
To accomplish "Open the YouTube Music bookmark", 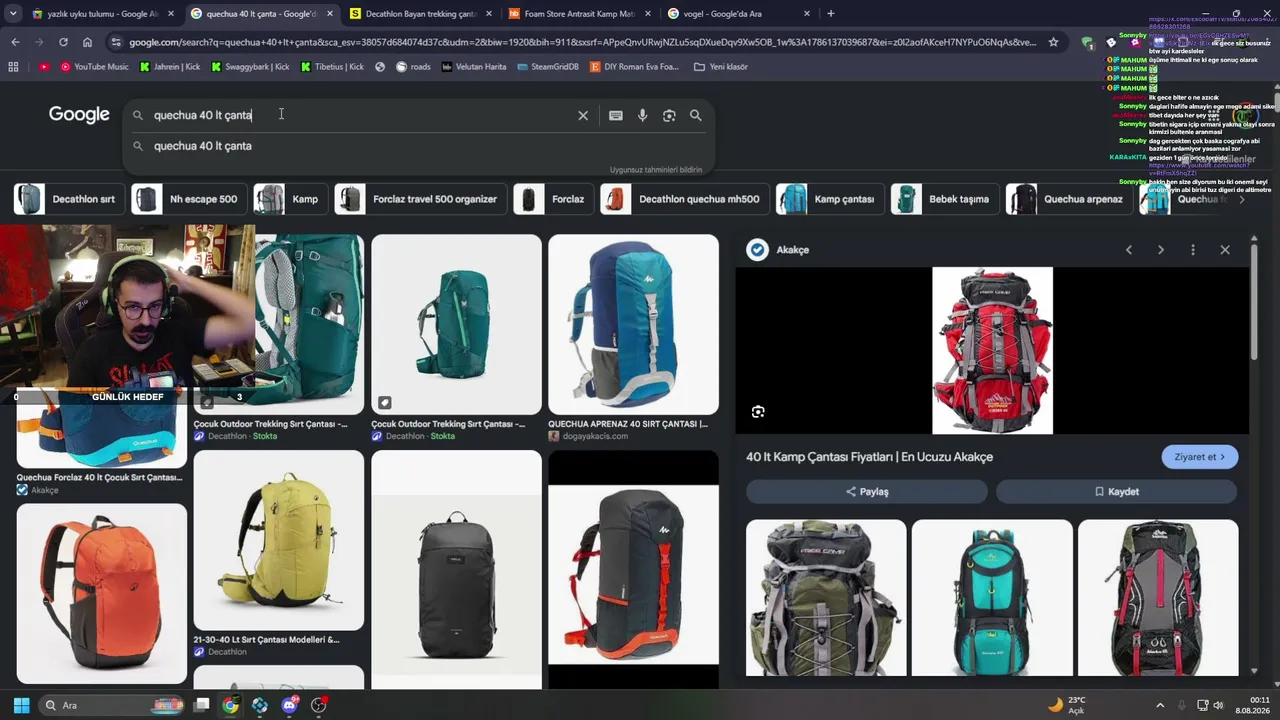I will coord(94,67).
